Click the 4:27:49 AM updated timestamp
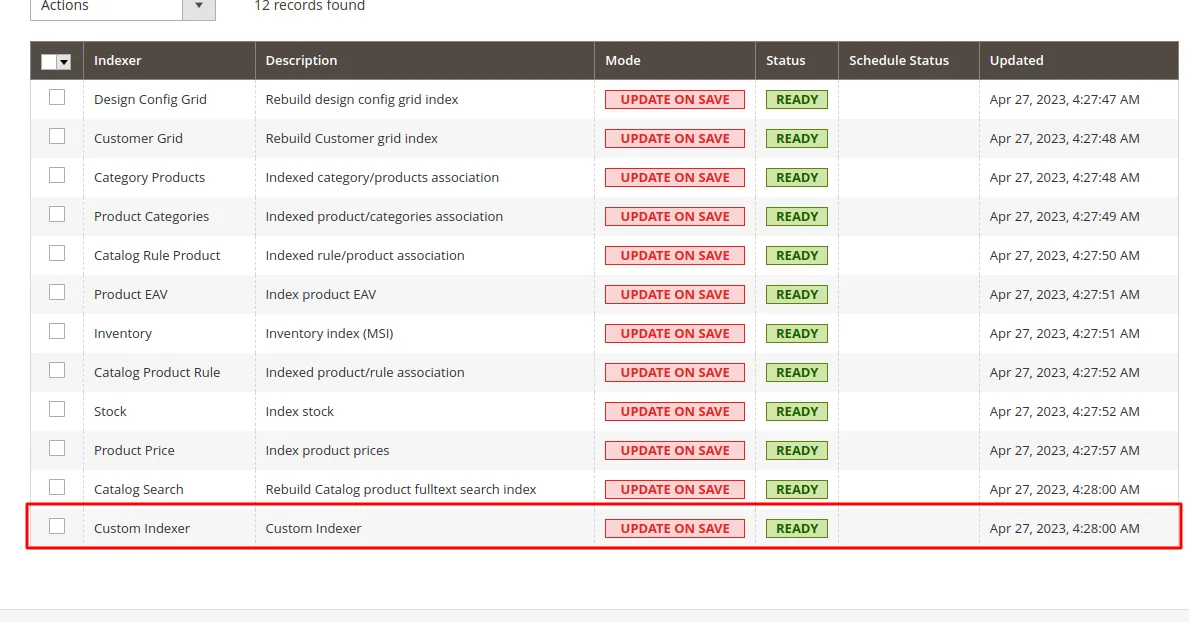 pyautogui.click(x=1065, y=216)
